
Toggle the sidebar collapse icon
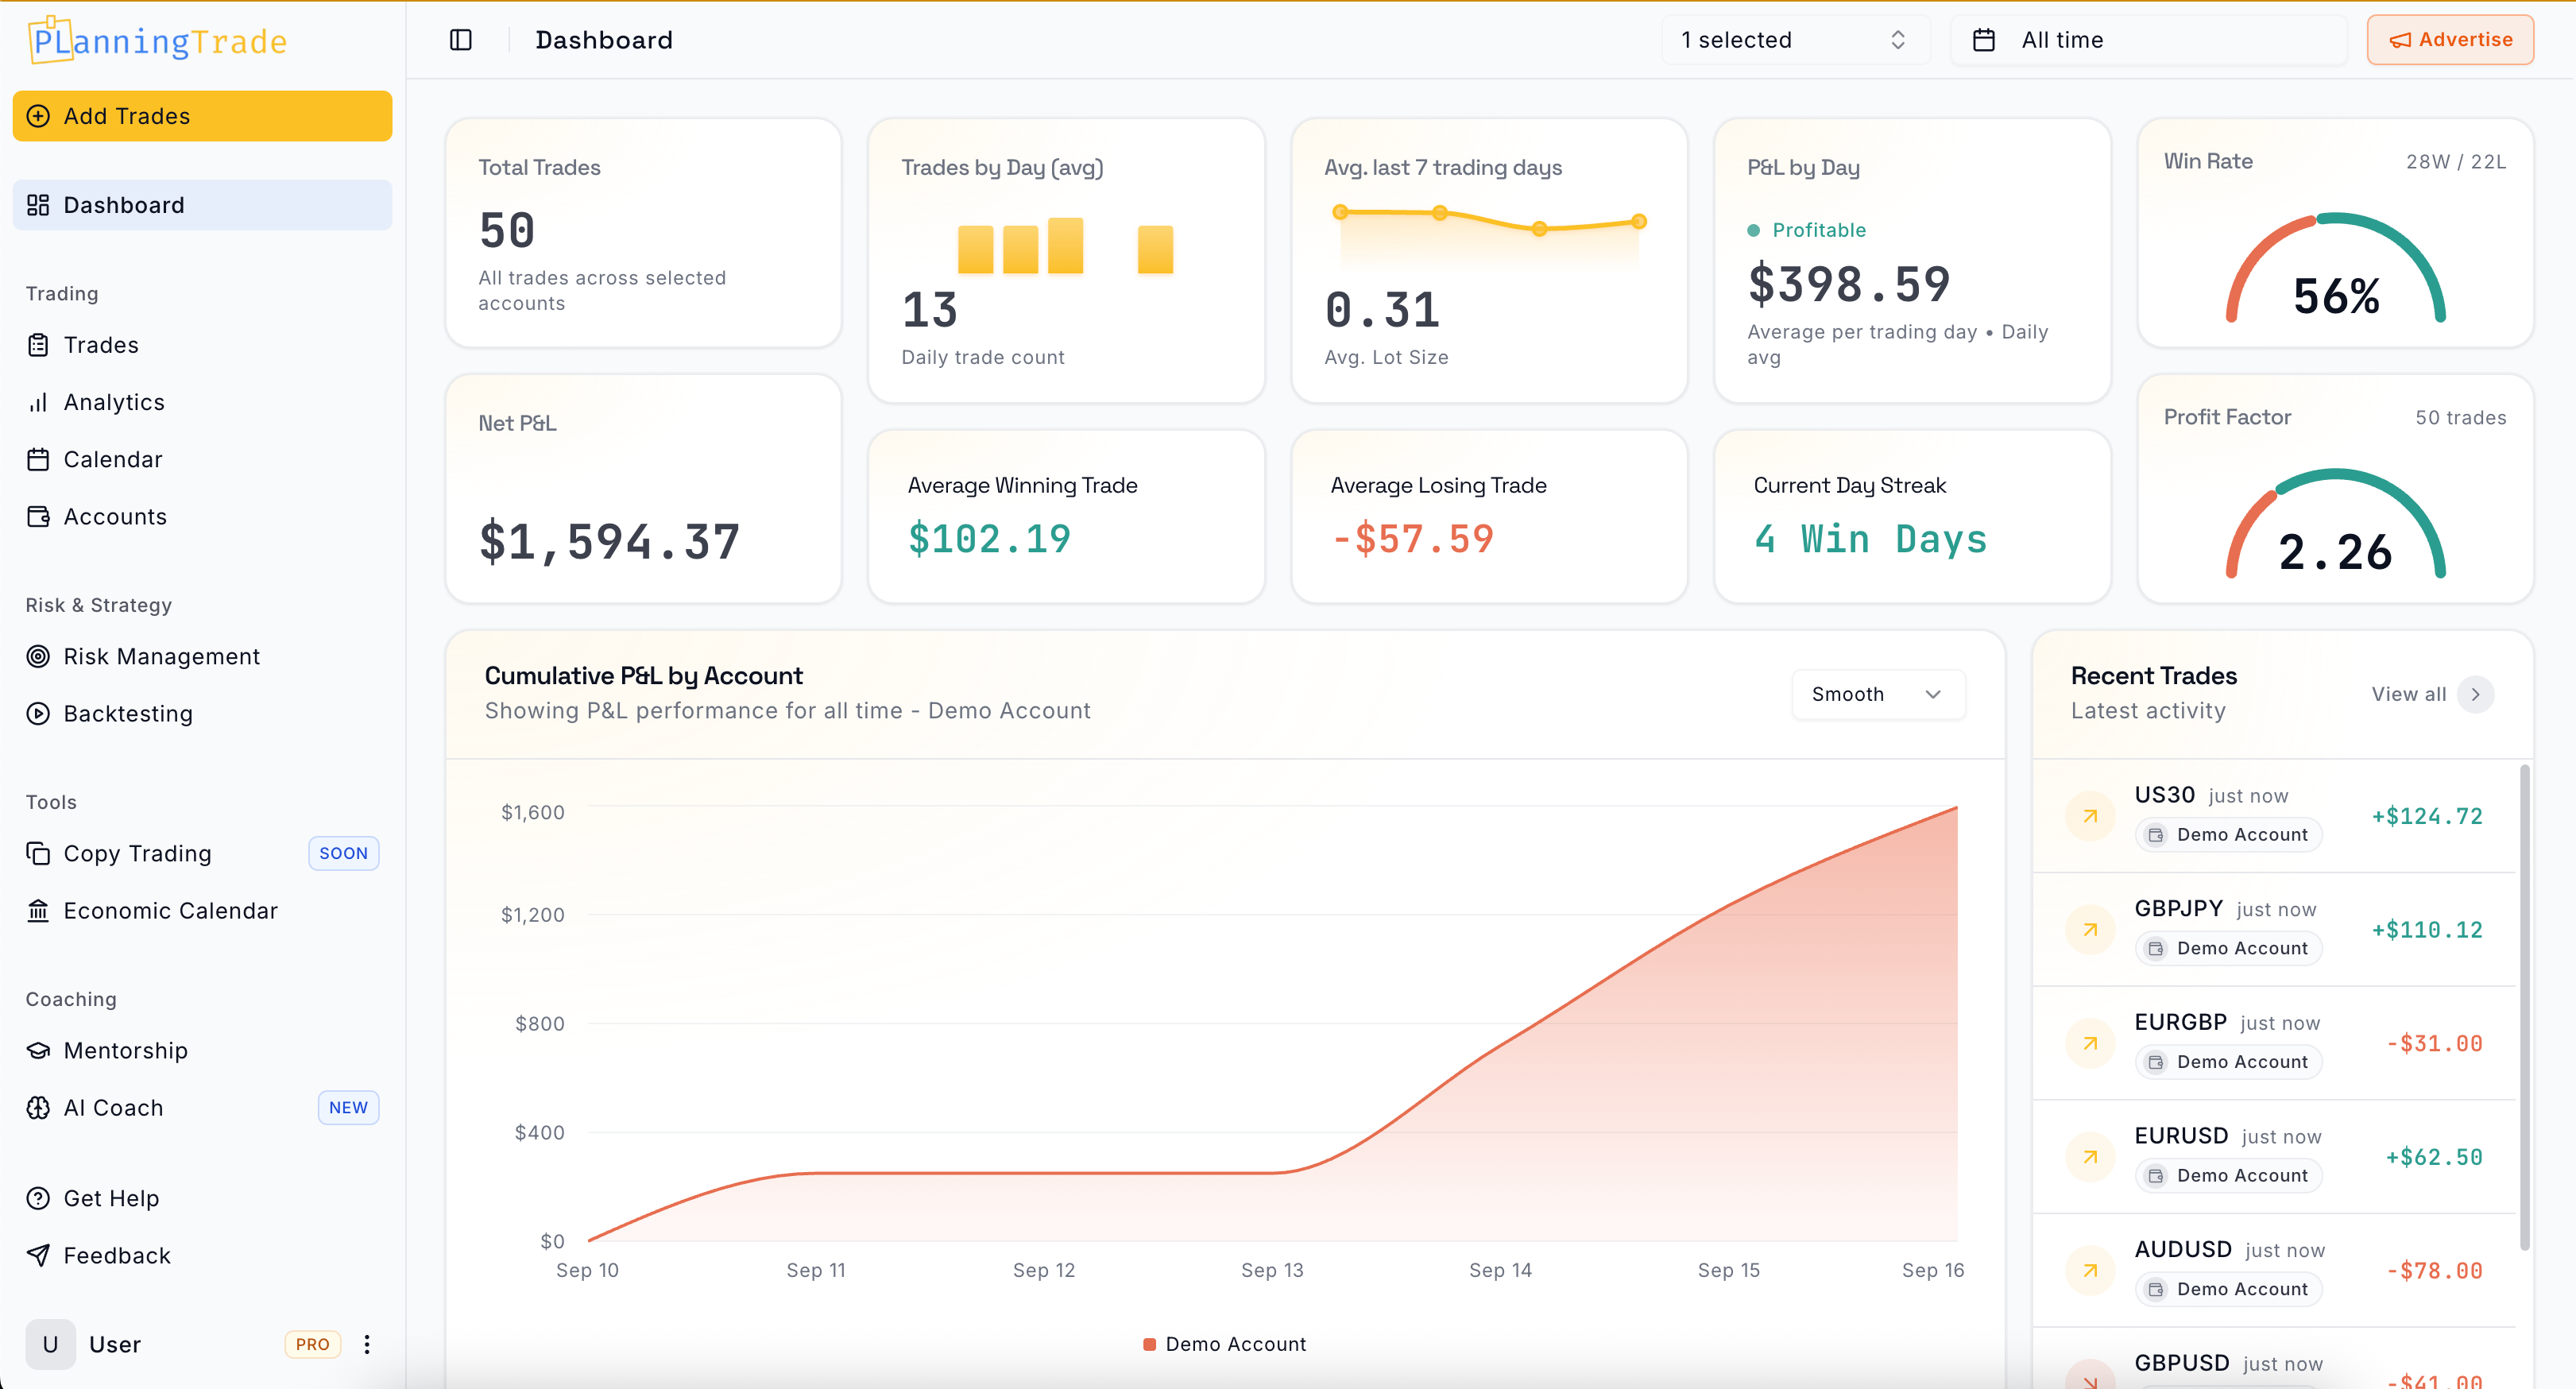[x=460, y=40]
